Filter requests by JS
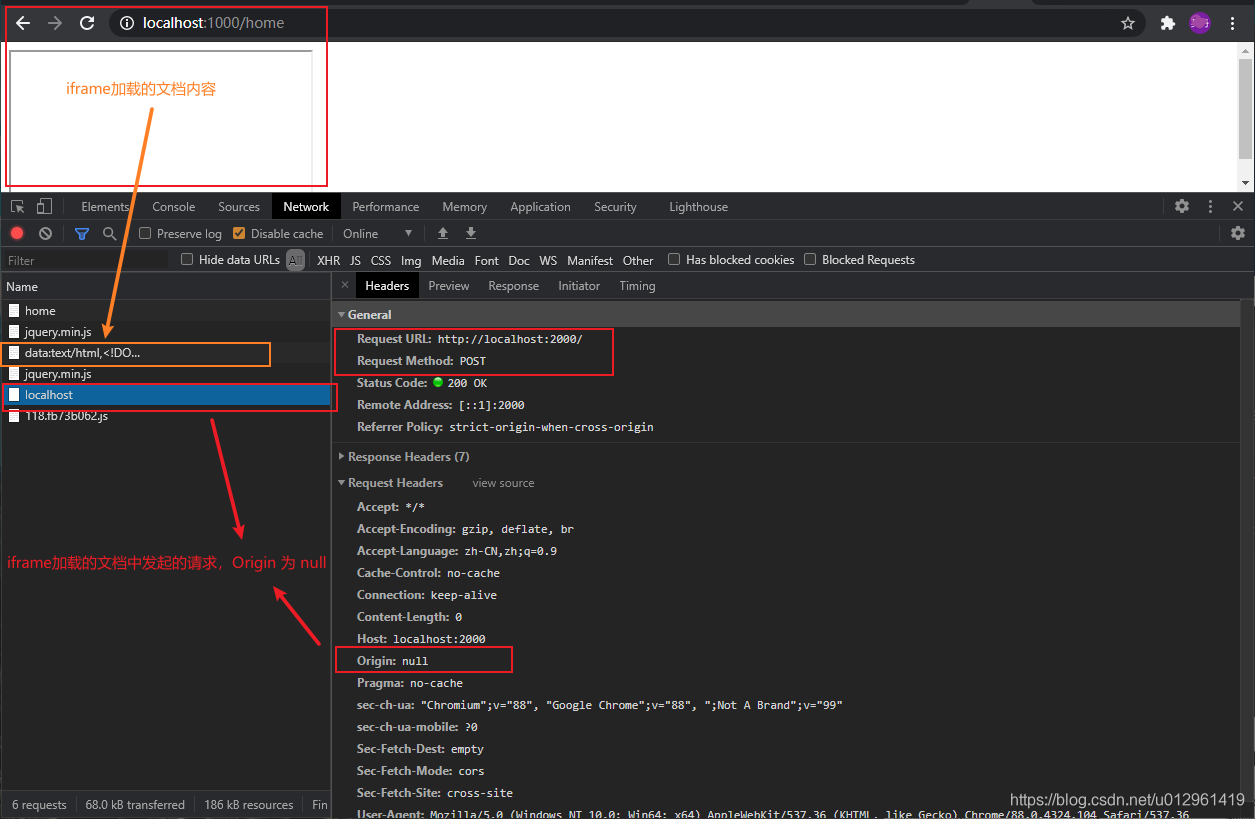The image size is (1255, 819). pos(355,260)
